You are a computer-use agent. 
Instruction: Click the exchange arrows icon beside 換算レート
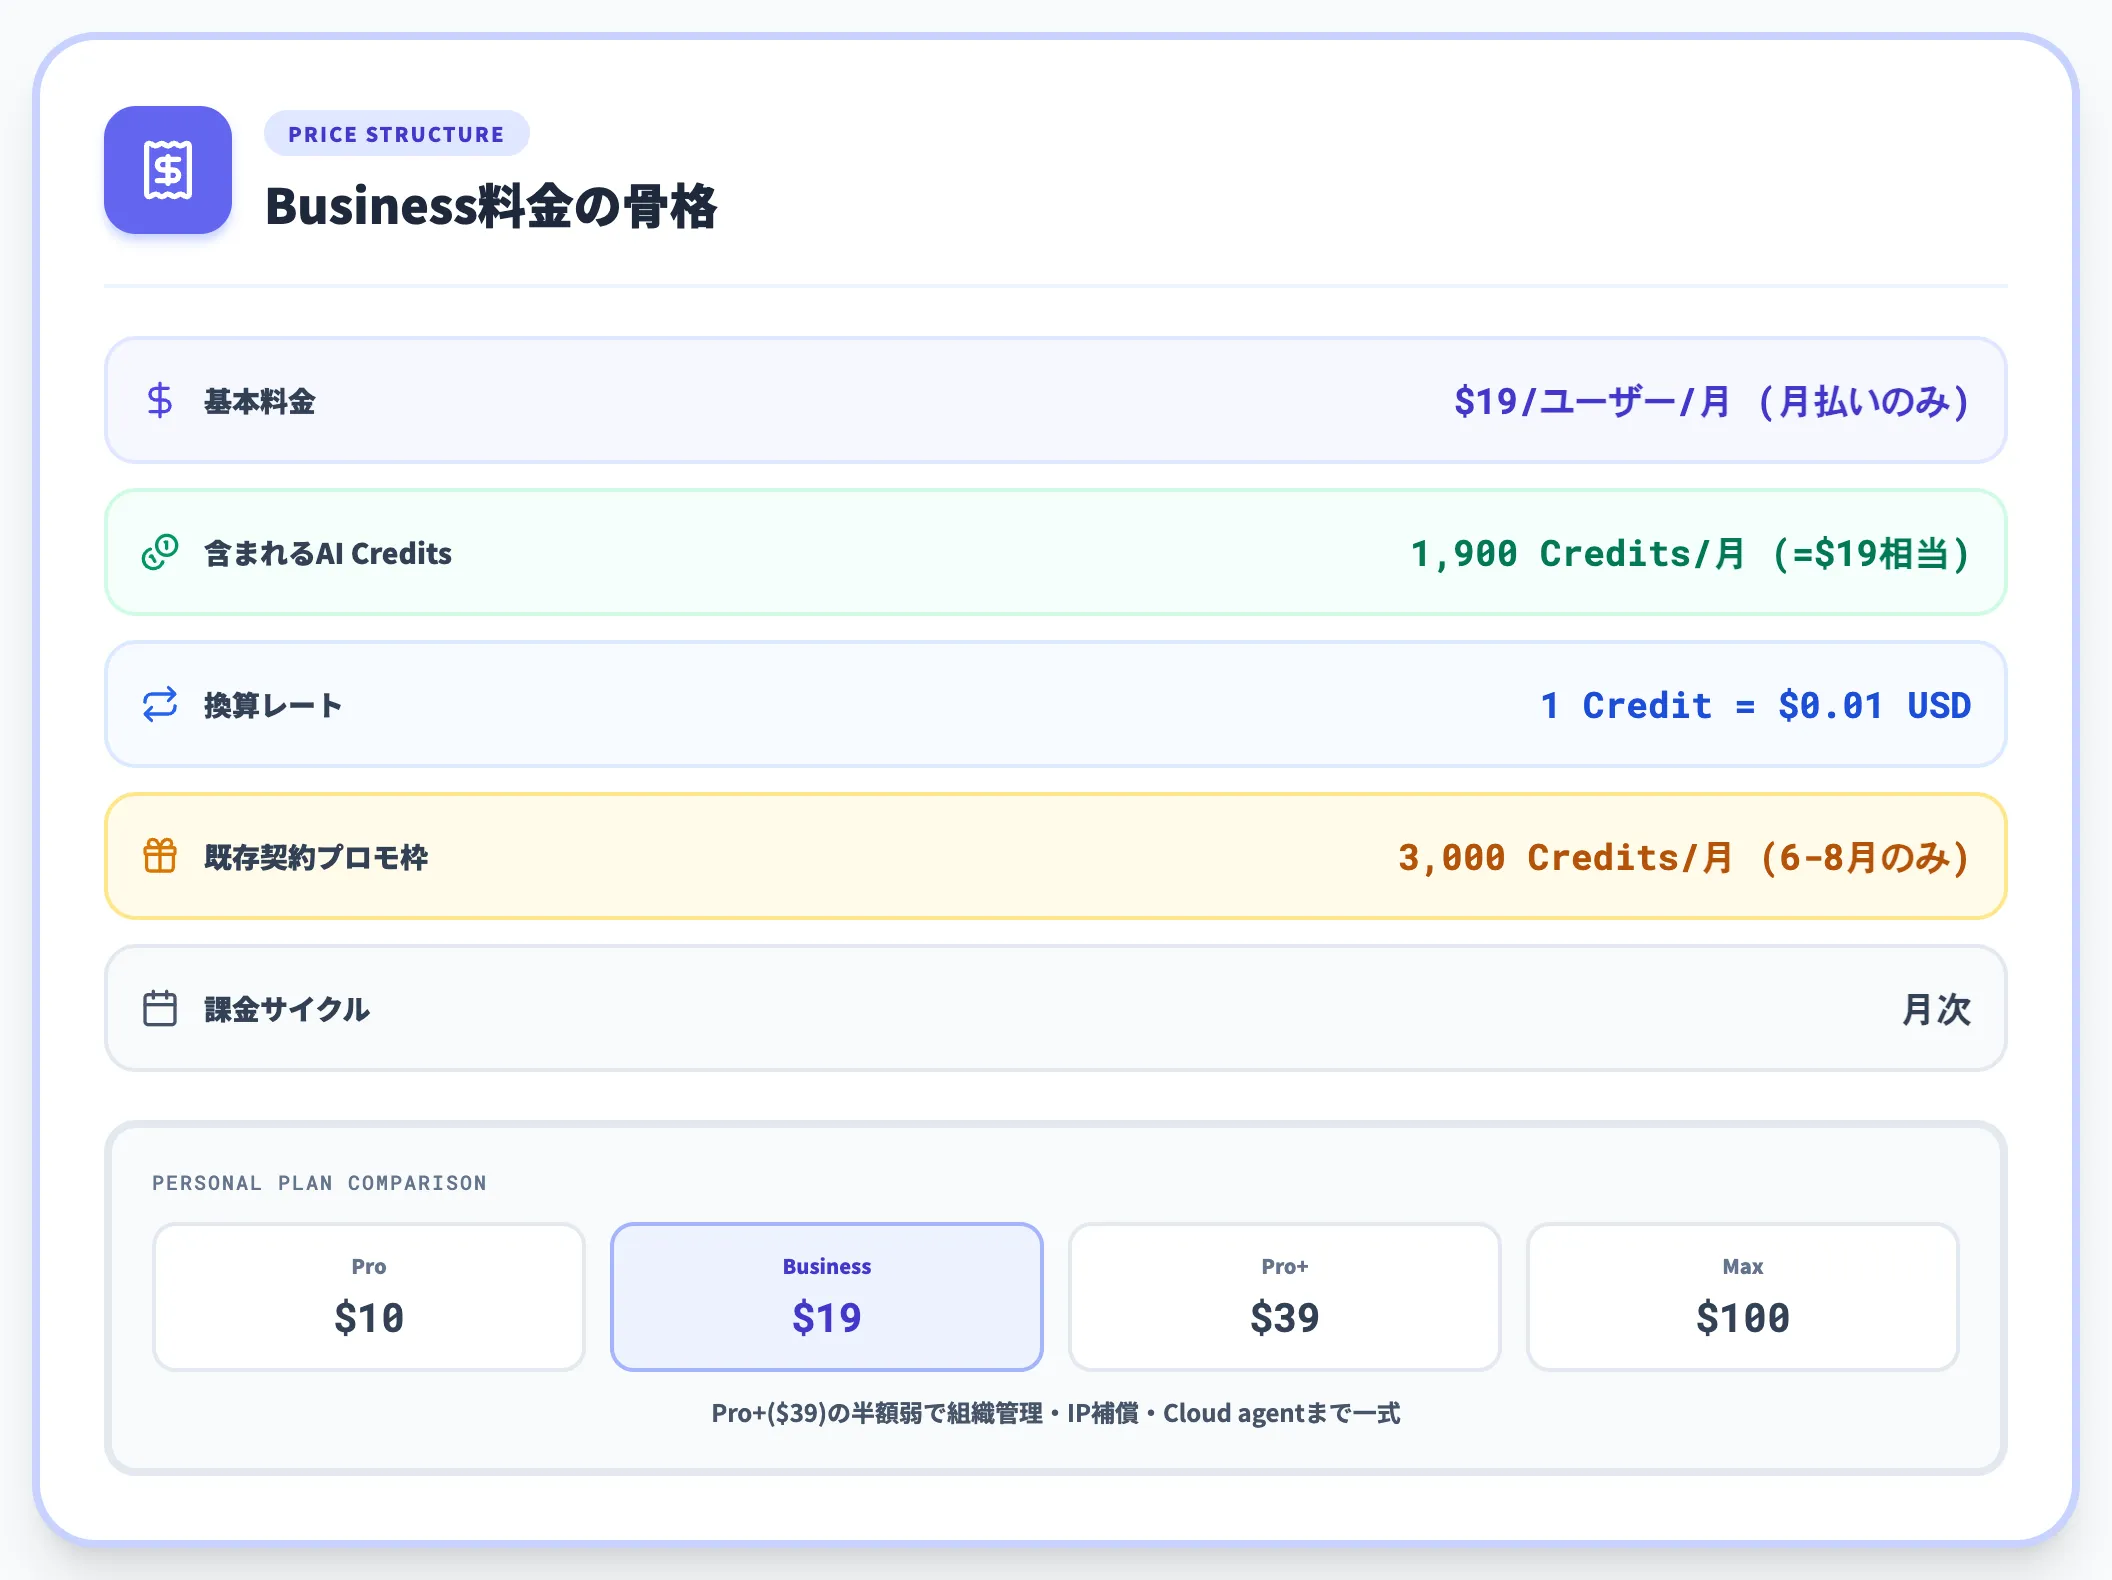pyautogui.click(x=160, y=705)
